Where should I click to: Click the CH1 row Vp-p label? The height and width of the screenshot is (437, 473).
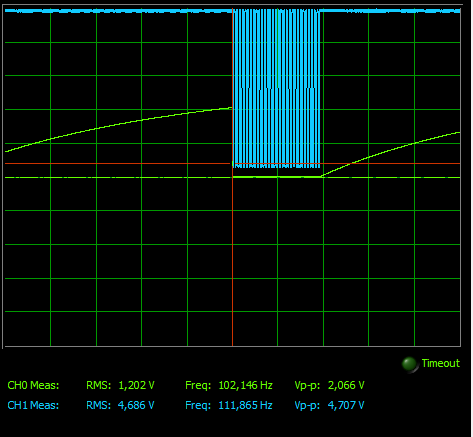307,405
